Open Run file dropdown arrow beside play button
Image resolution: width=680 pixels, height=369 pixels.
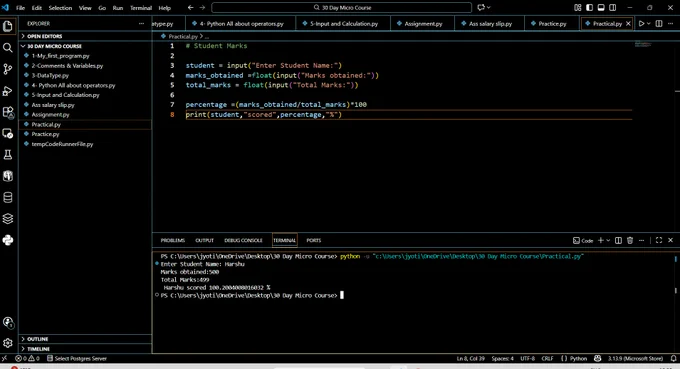[649, 23]
